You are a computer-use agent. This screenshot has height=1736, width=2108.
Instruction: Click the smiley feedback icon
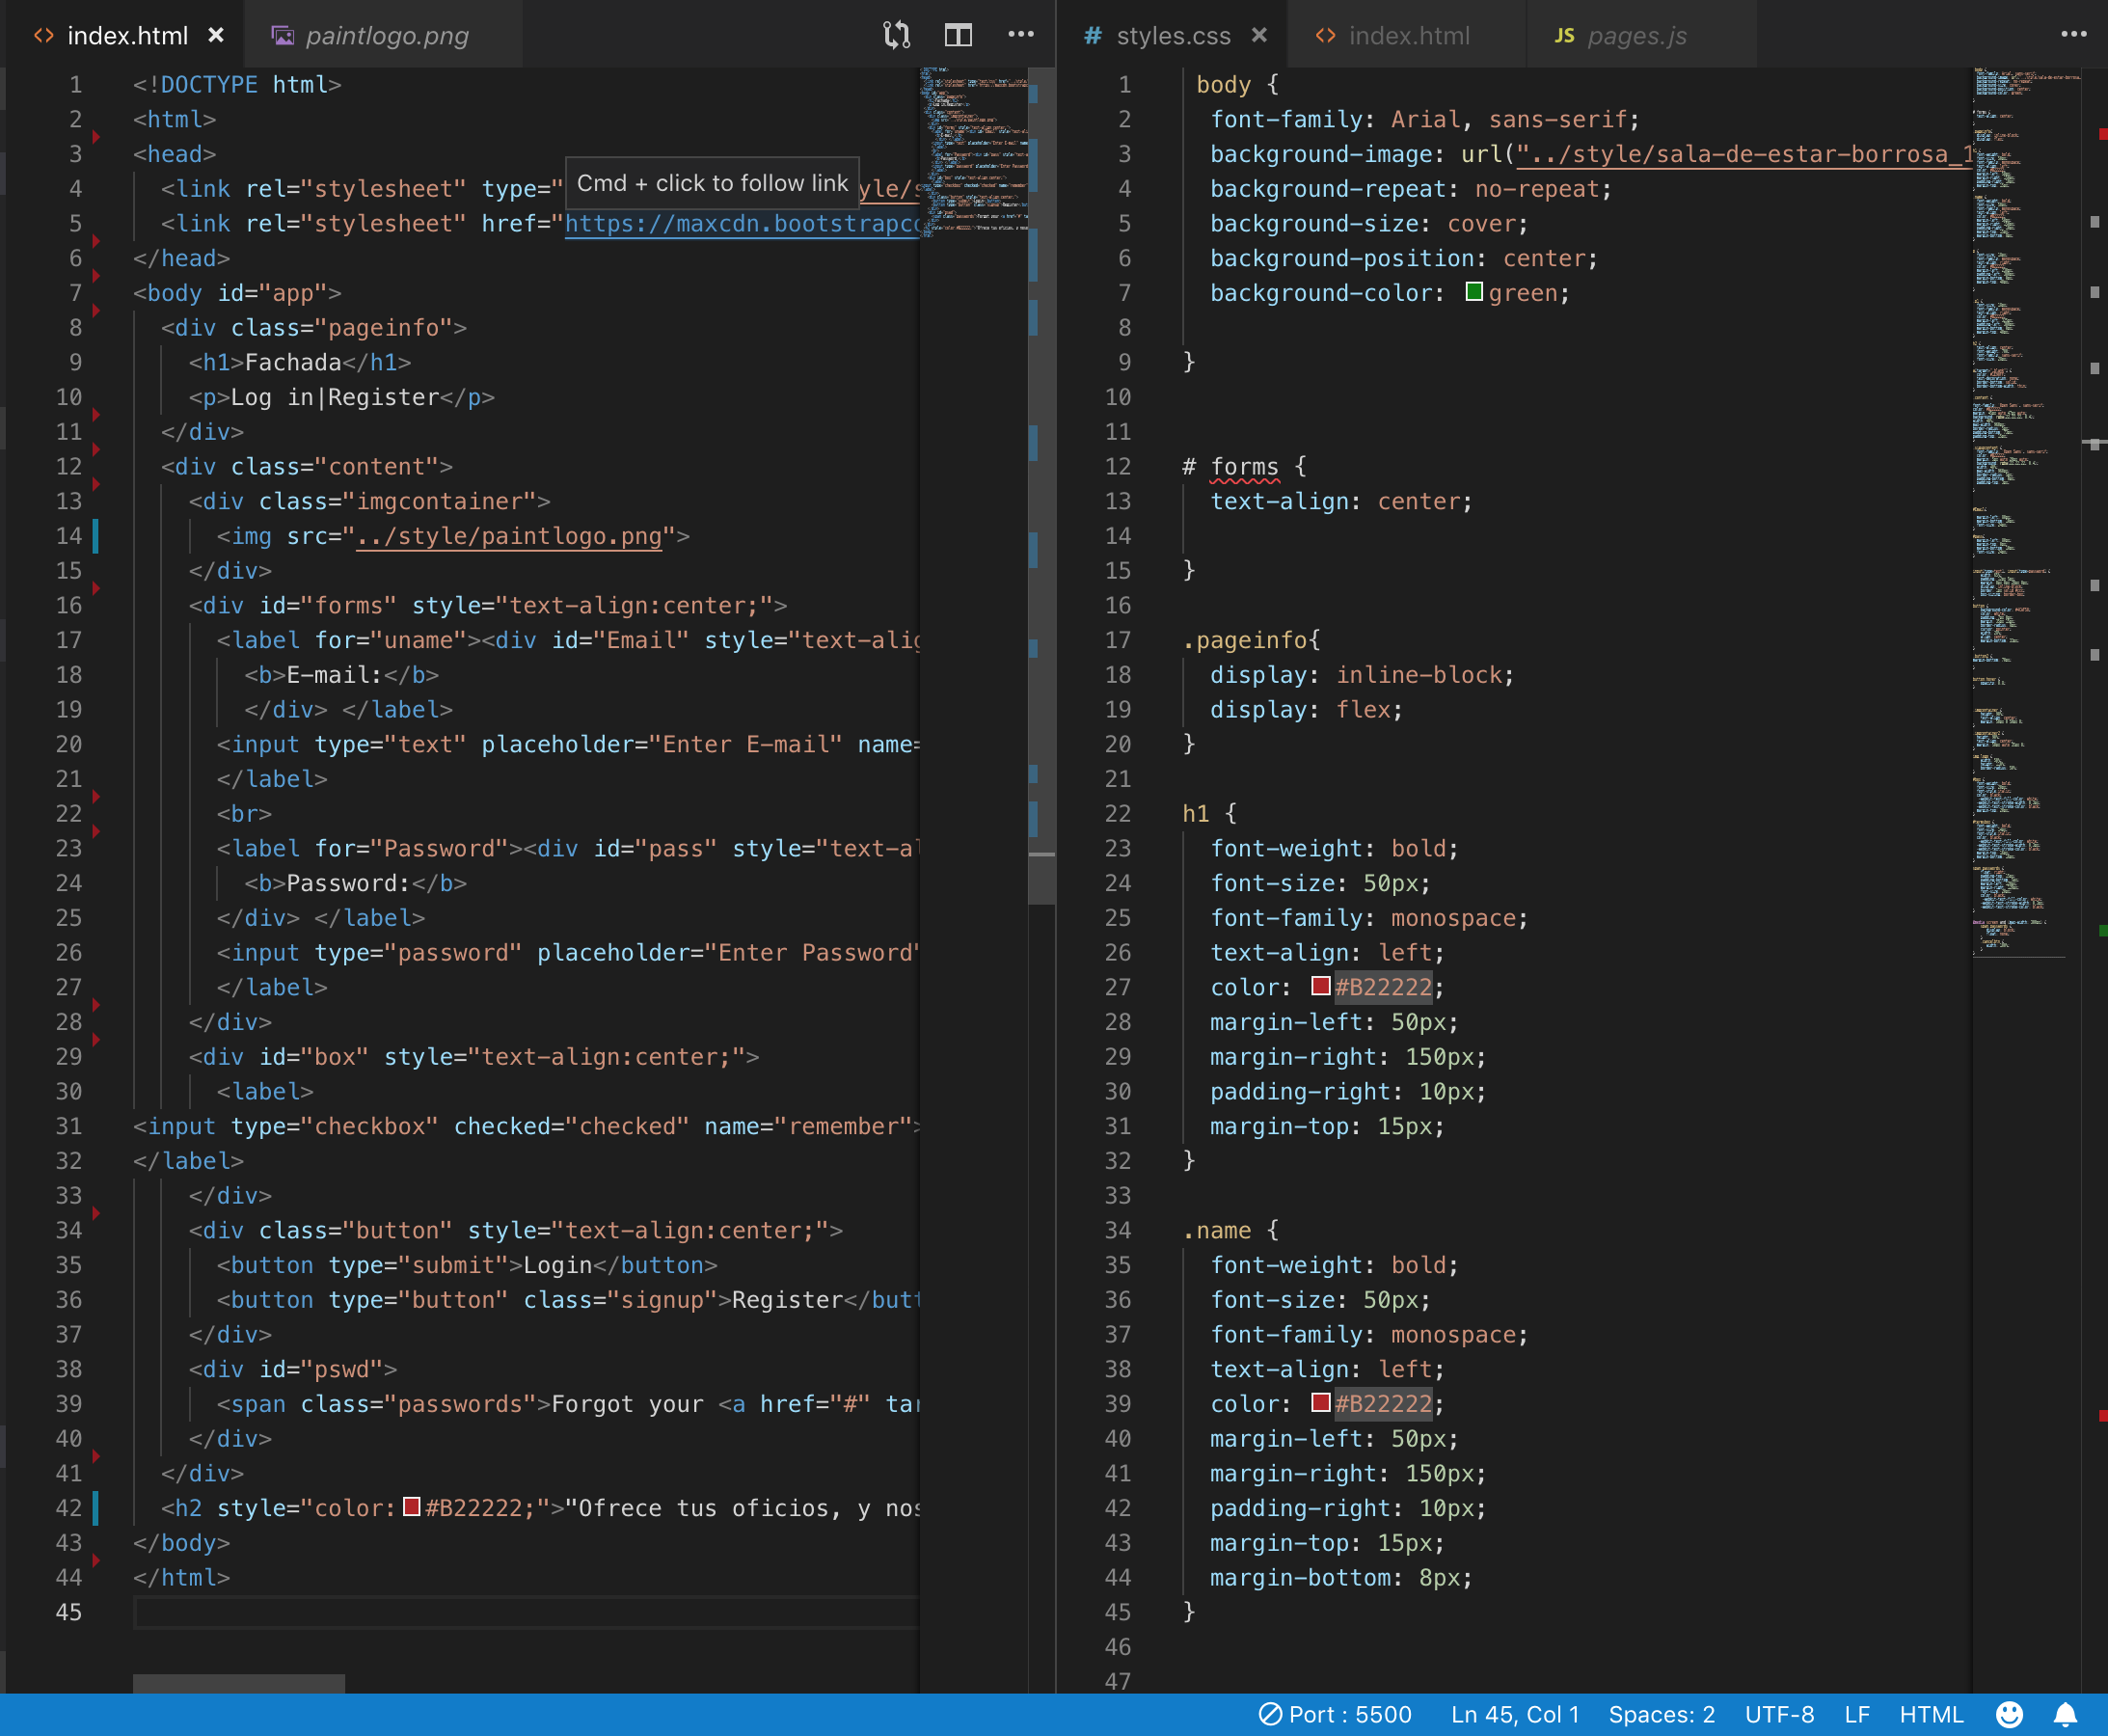click(2009, 1715)
